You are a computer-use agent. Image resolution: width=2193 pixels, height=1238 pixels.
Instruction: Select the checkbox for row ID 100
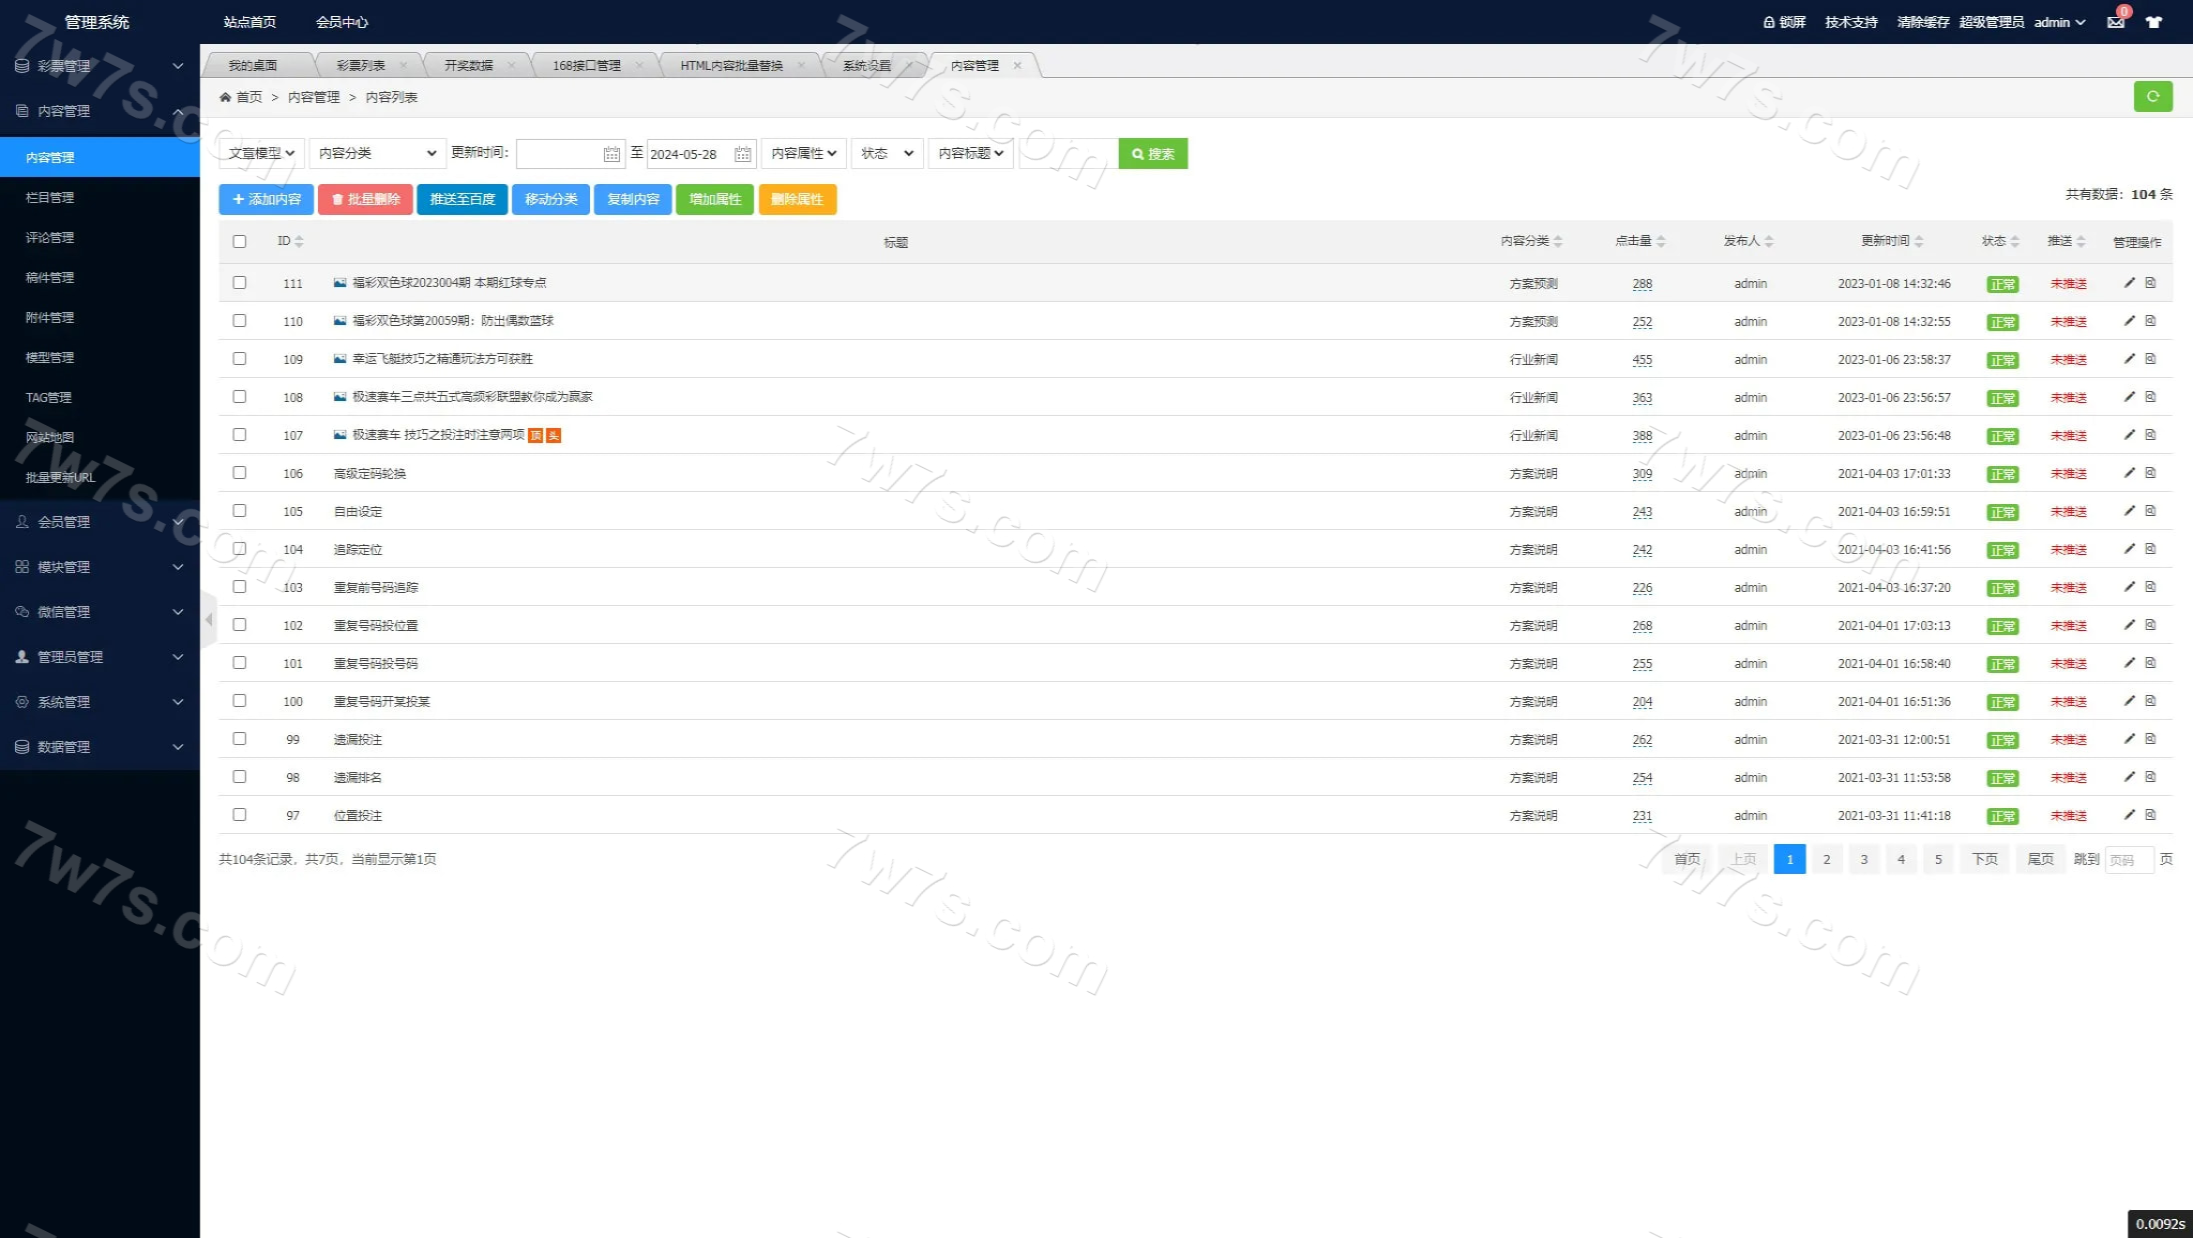point(239,701)
